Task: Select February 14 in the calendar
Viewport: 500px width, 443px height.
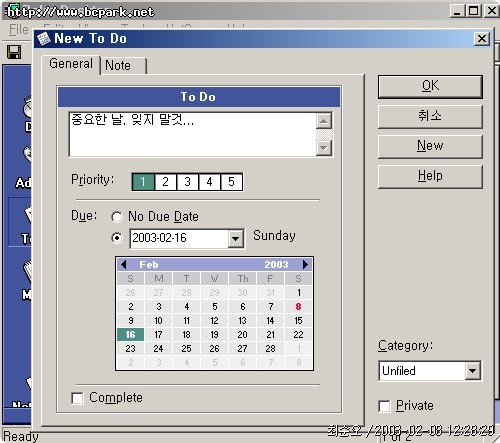Action: click(x=270, y=320)
